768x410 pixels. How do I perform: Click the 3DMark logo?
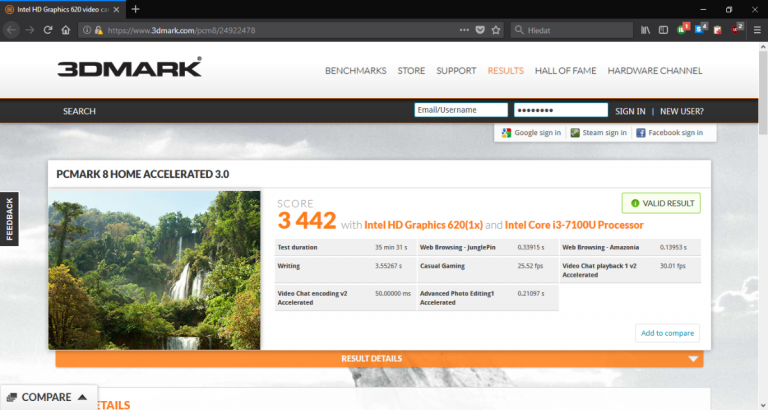tap(129, 68)
